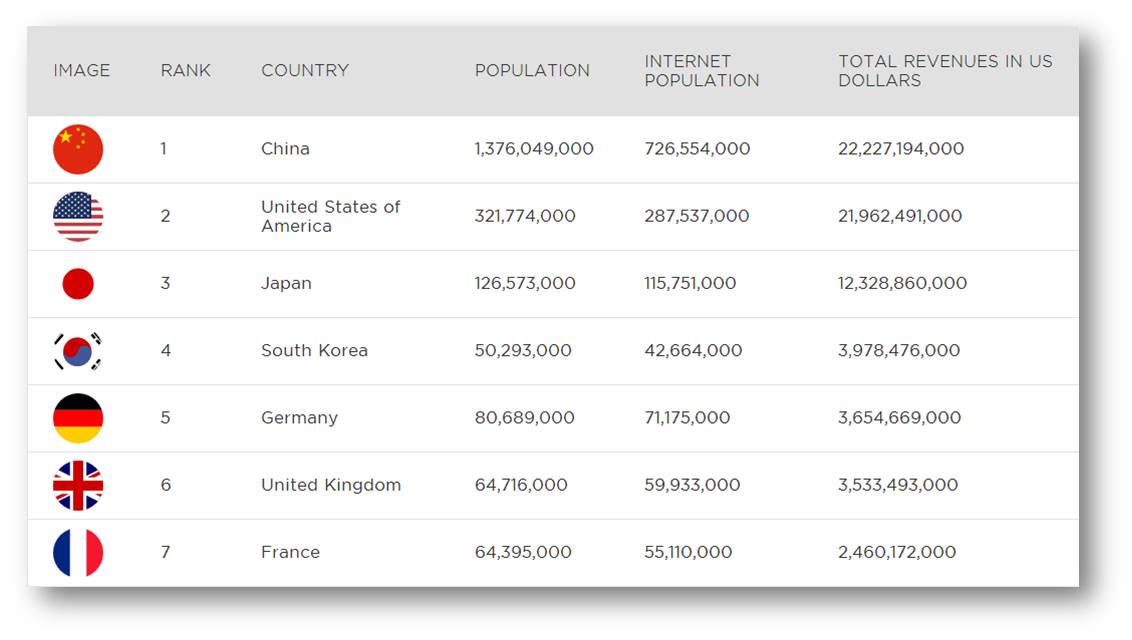Click rank number 7 for France

[x=165, y=552]
